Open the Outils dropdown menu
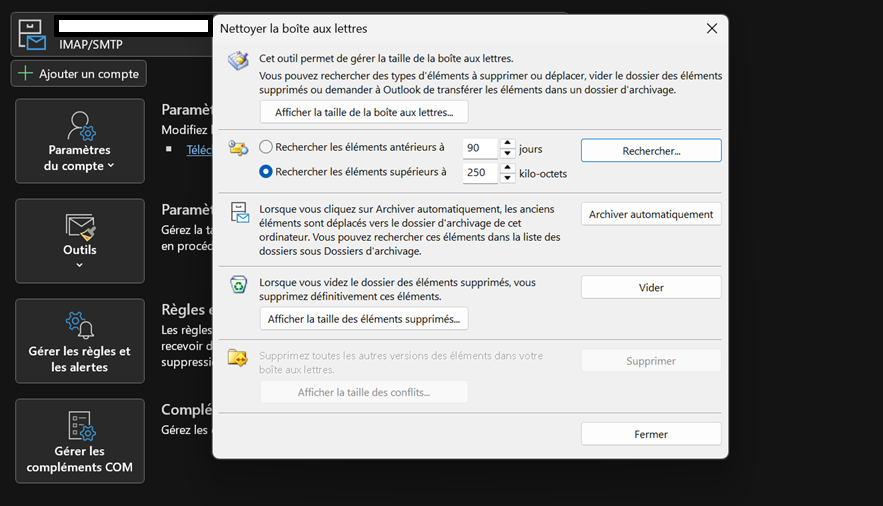The image size is (883, 506). coord(80,241)
